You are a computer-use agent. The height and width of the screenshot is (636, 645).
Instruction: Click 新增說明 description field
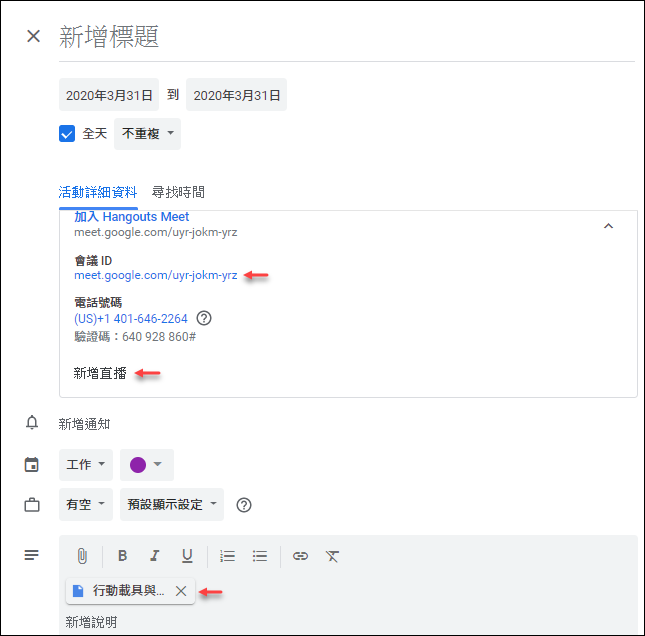click(91, 622)
